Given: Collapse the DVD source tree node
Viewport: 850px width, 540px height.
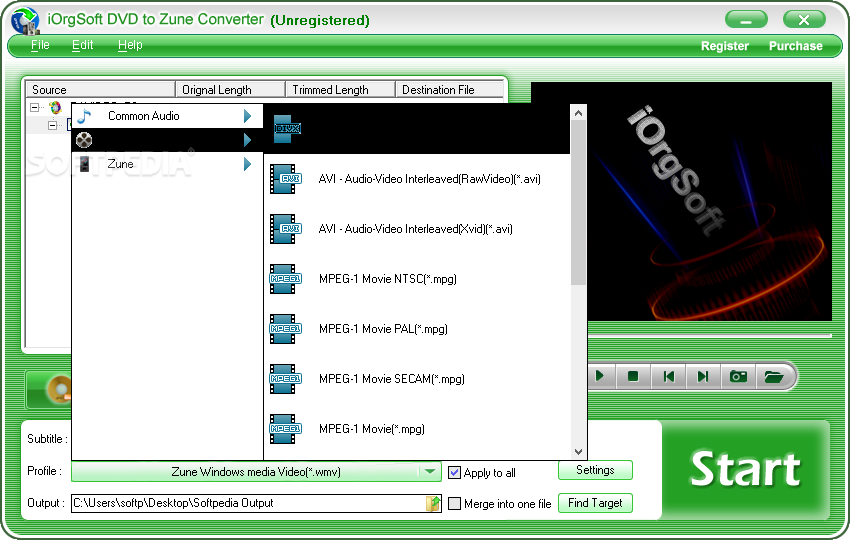Looking at the screenshot, I should tap(35, 107).
